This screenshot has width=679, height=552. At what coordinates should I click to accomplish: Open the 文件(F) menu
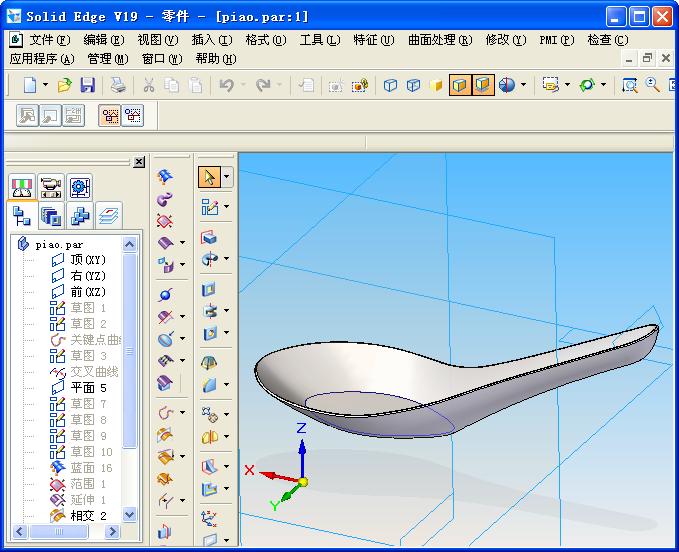pos(49,40)
